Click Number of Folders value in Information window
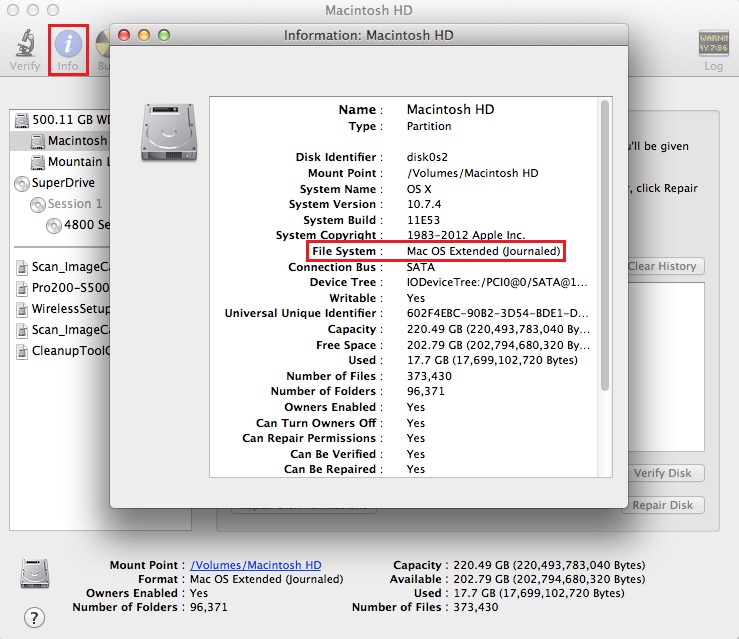 pos(426,391)
